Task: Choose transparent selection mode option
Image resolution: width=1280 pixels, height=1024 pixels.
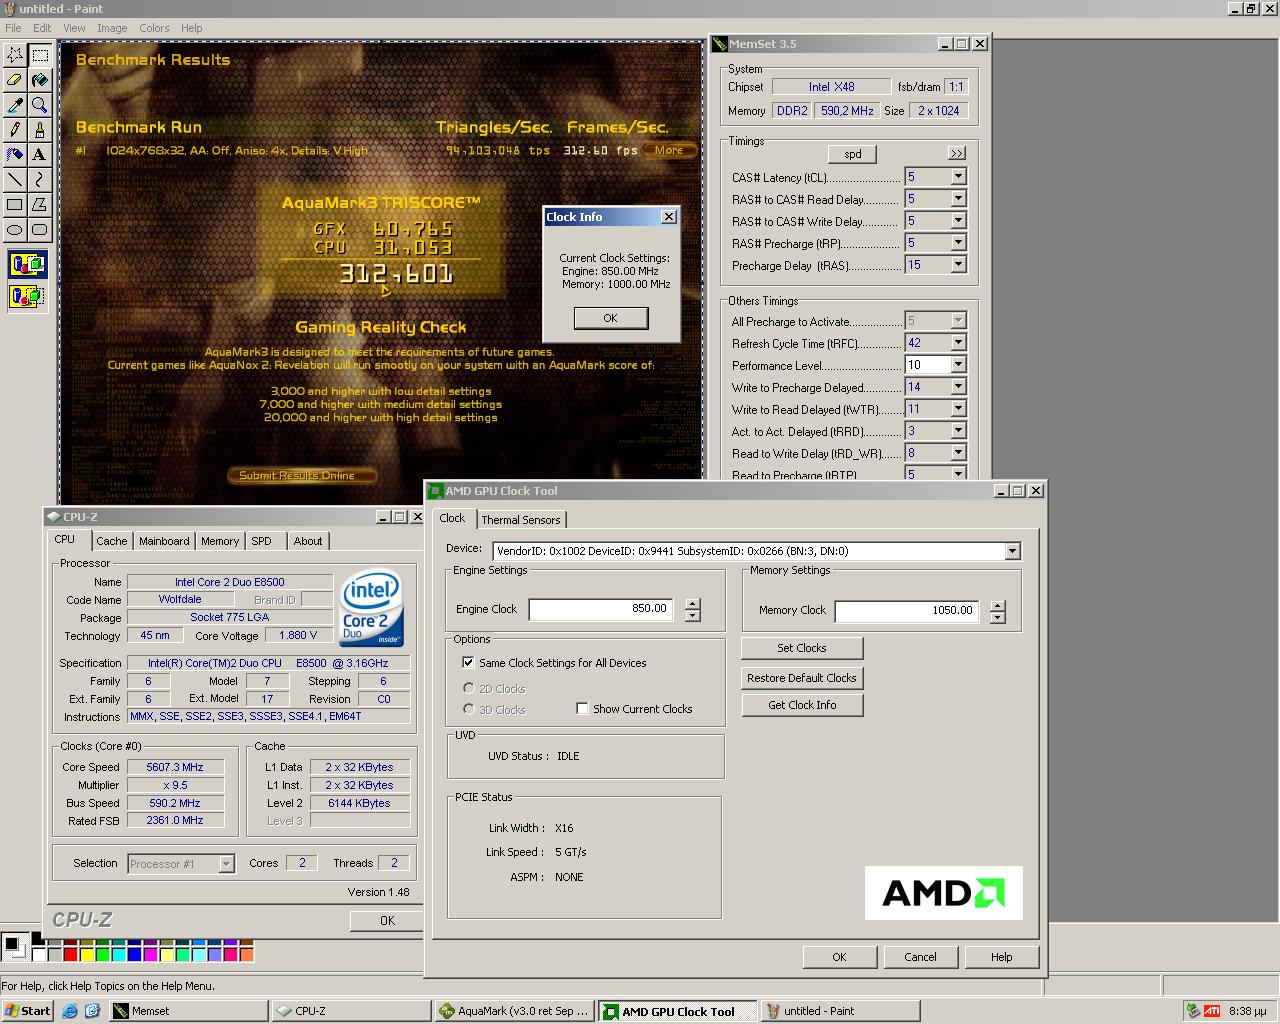Action: [27, 296]
